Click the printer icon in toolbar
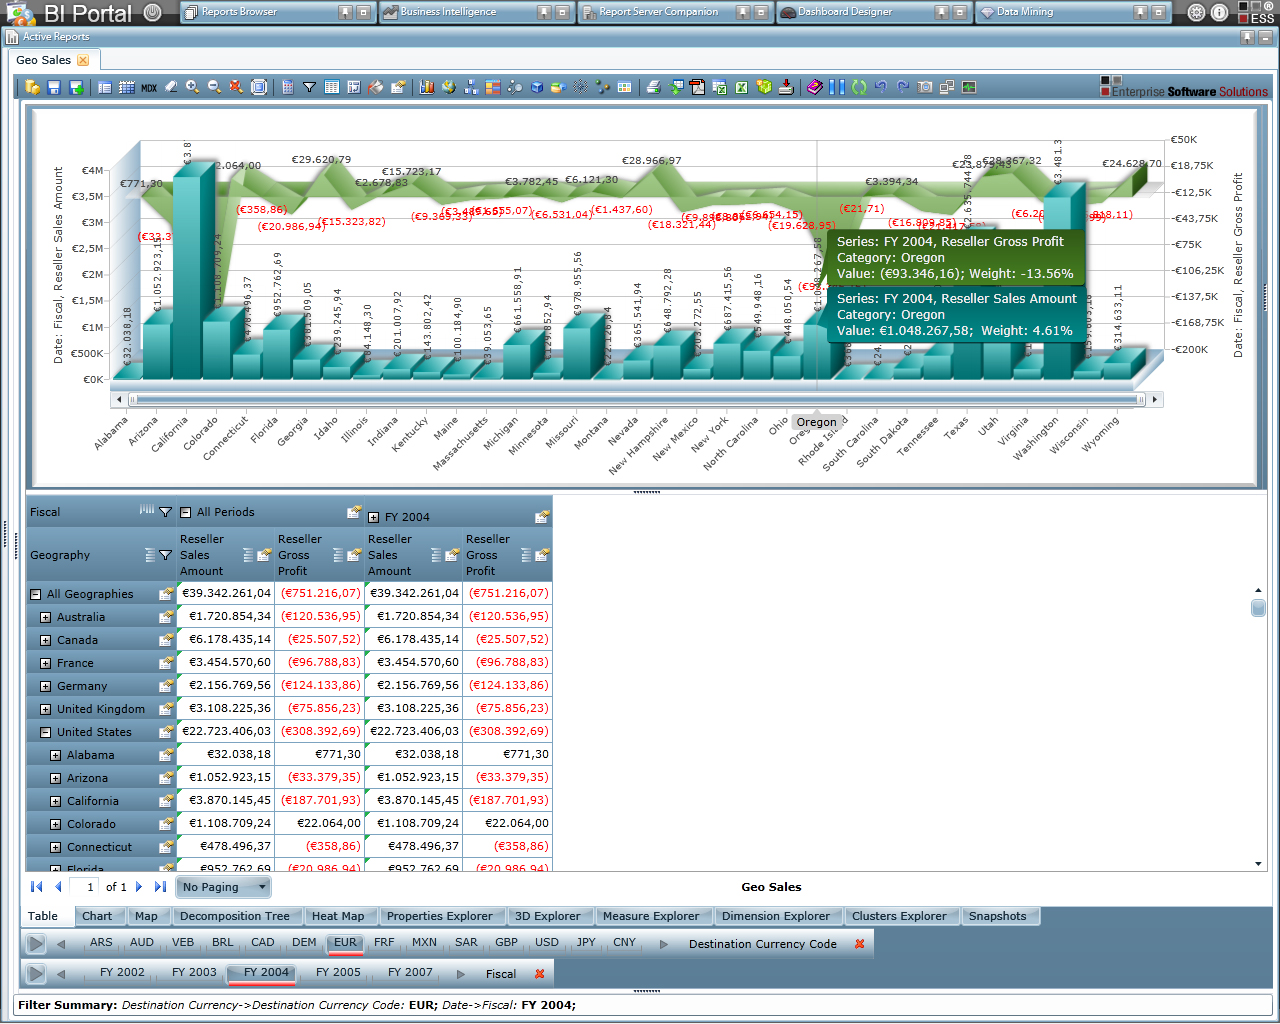 [653, 87]
